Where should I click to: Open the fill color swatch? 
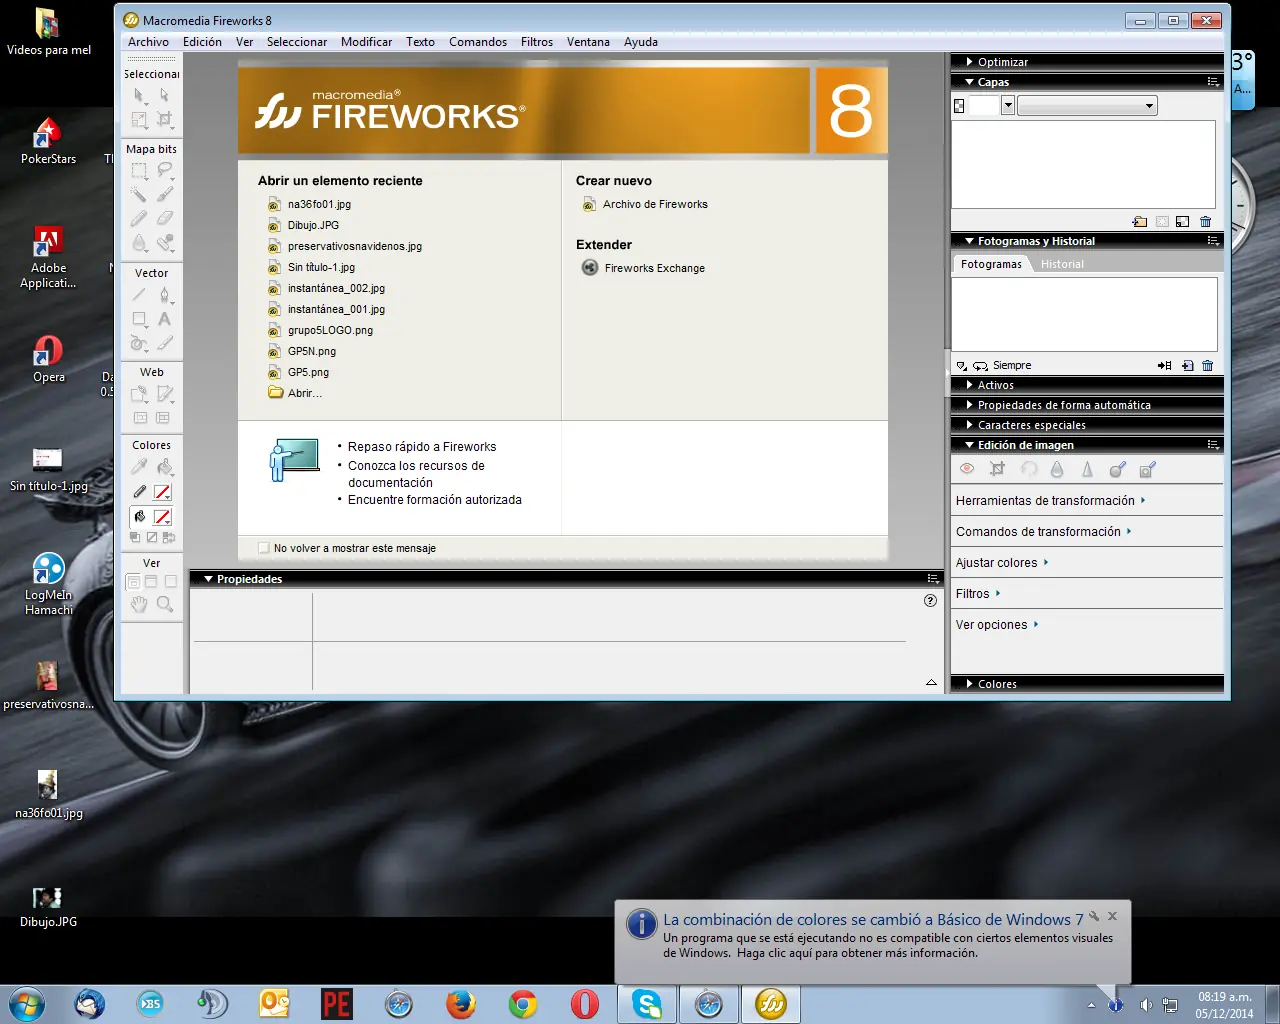(x=162, y=517)
